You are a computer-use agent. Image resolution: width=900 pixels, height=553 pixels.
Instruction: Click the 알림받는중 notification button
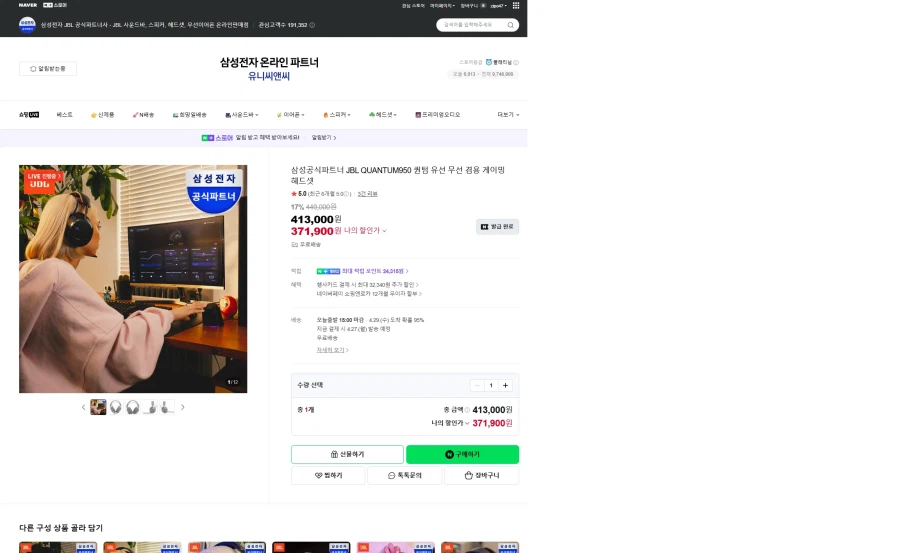tap(48, 68)
